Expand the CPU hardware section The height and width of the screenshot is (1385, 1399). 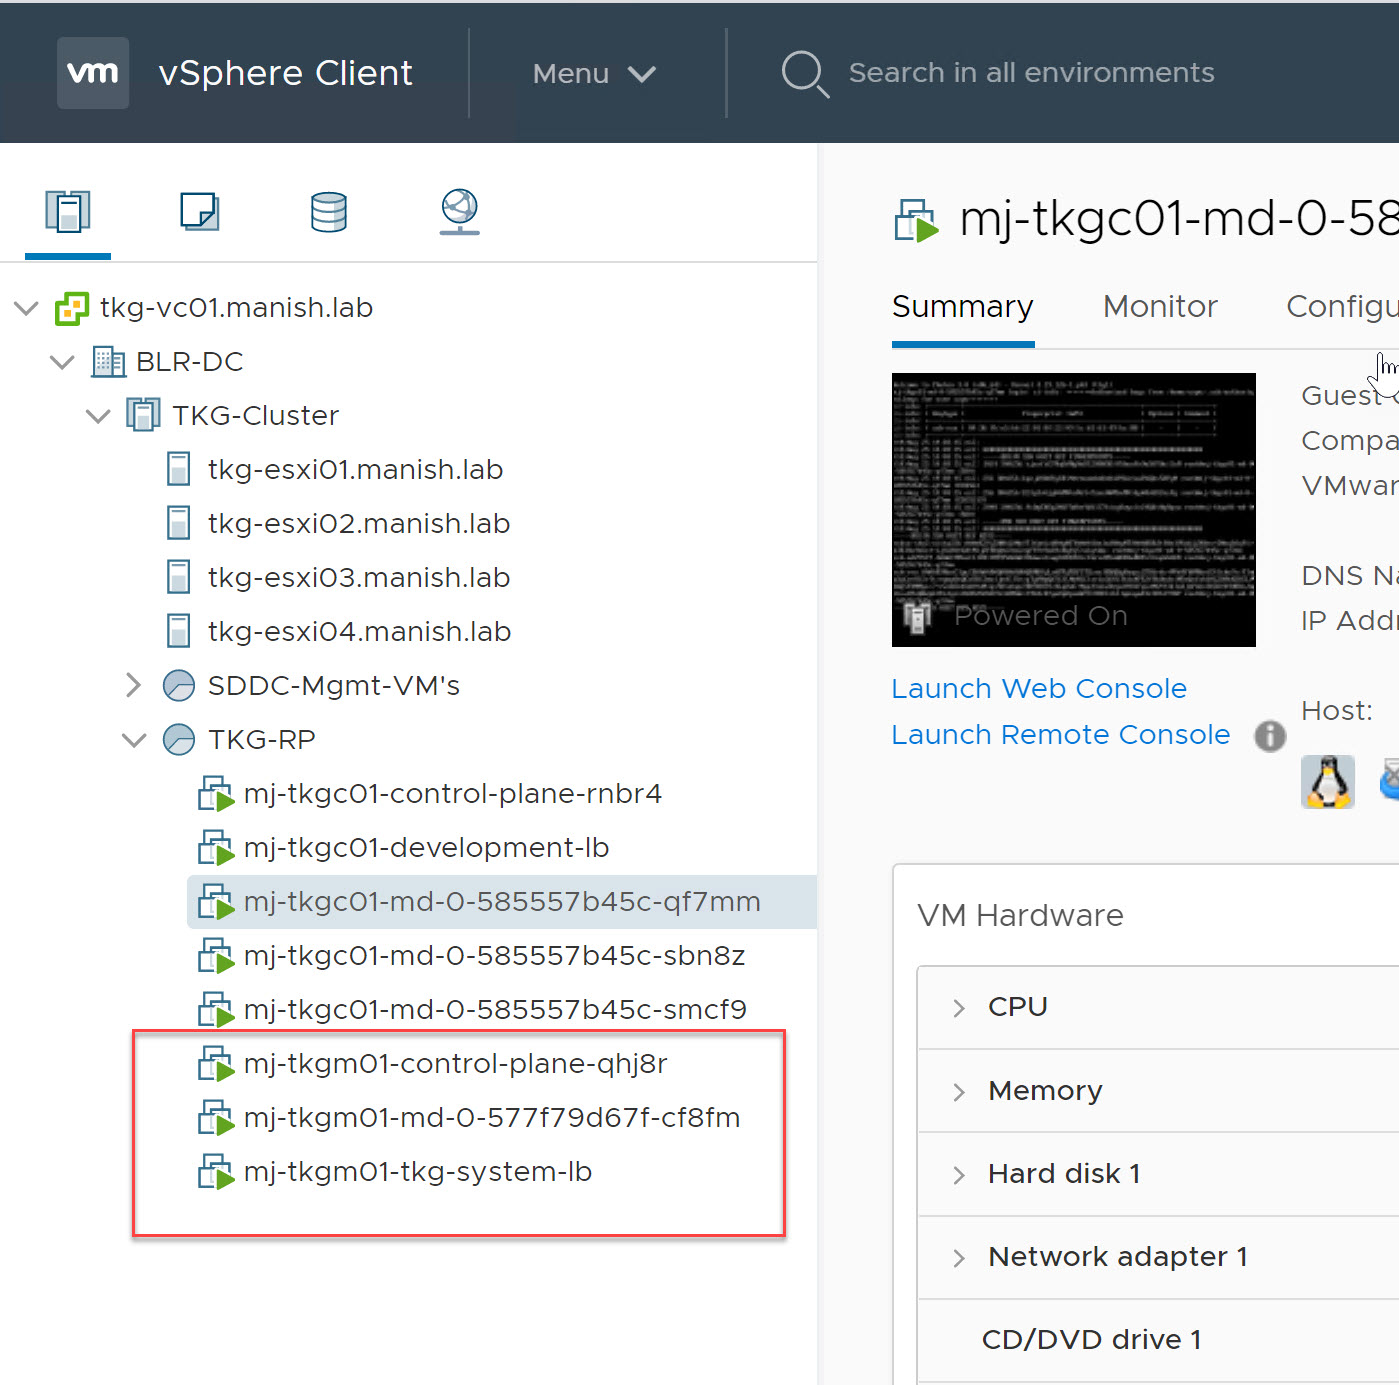pyautogui.click(x=959, y=1008)
